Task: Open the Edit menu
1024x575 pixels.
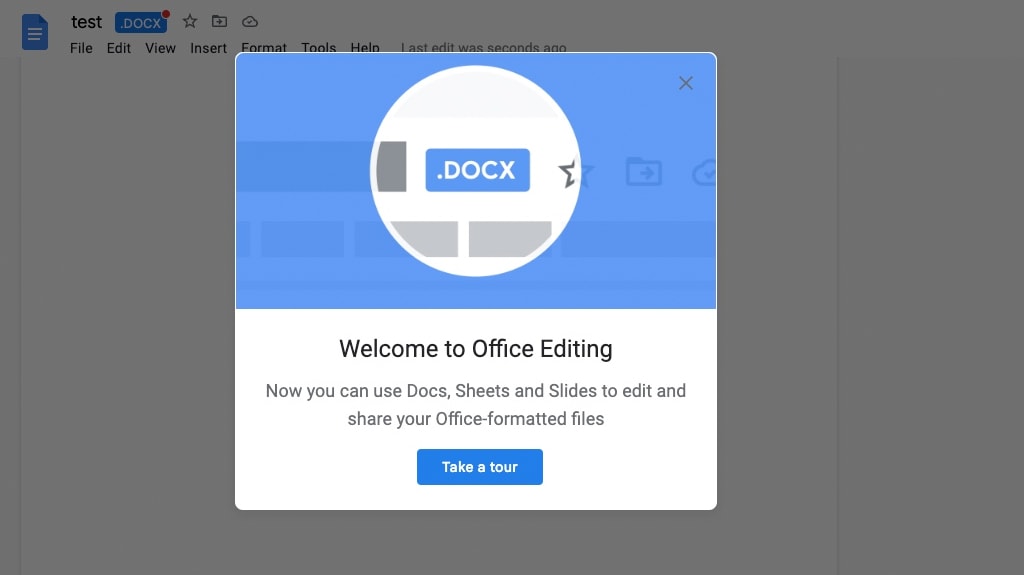Action: point(119,48)
